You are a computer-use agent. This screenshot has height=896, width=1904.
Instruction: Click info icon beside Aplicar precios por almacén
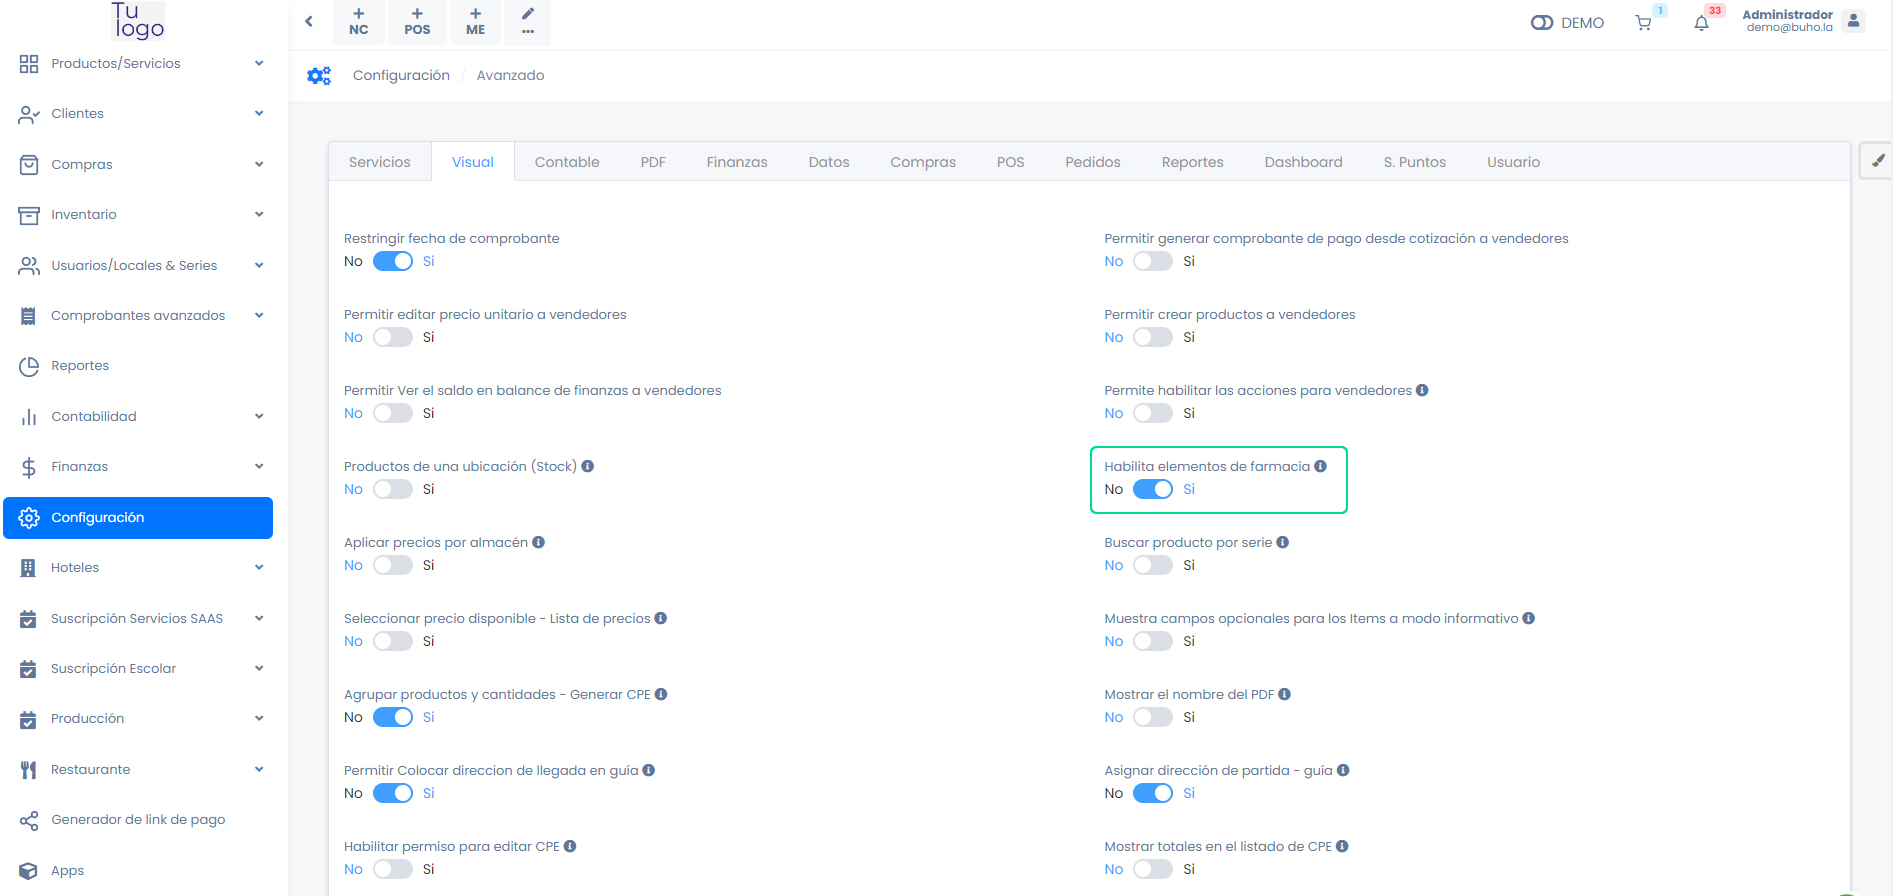(539, 542)
